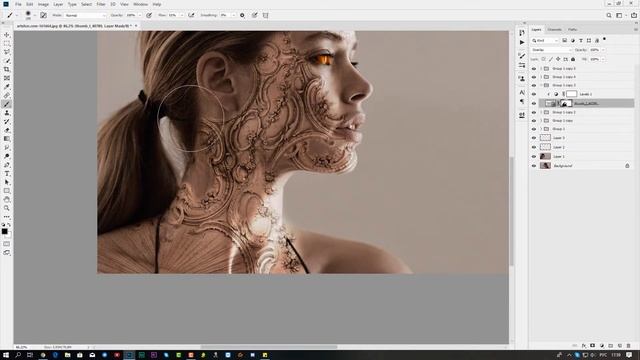Select the Path Selection tool
Image resolution: width=640 pixels, height=360 pixels.
point(7,182)
